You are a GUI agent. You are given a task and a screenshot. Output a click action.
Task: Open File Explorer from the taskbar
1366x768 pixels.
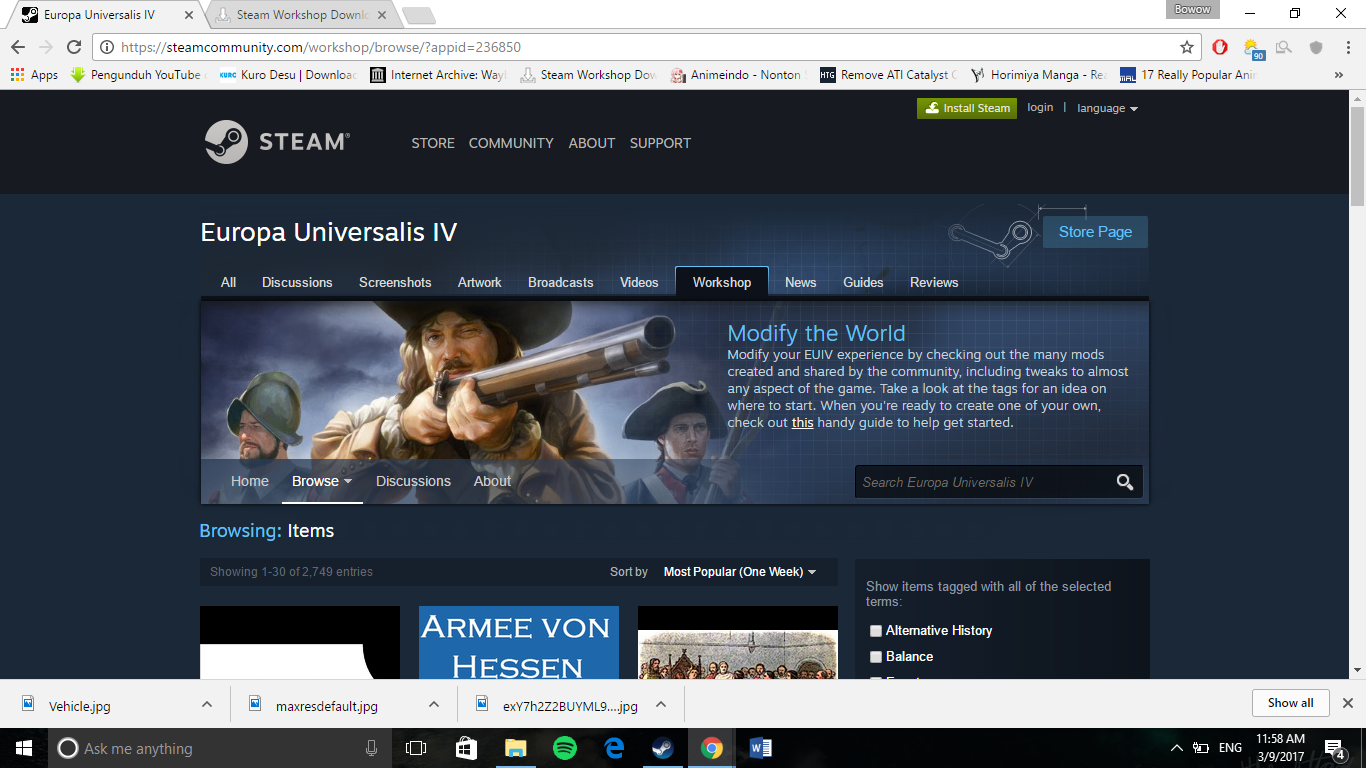coord(515,748)
